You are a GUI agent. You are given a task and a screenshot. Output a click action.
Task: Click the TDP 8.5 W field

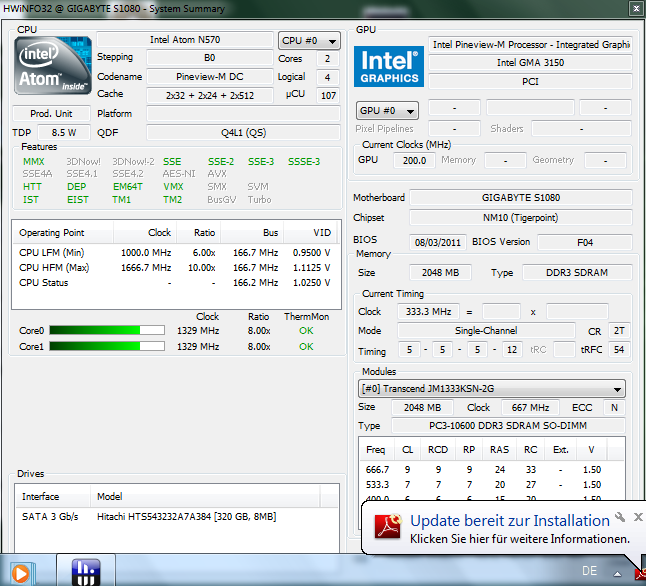[x=64, y=133]
